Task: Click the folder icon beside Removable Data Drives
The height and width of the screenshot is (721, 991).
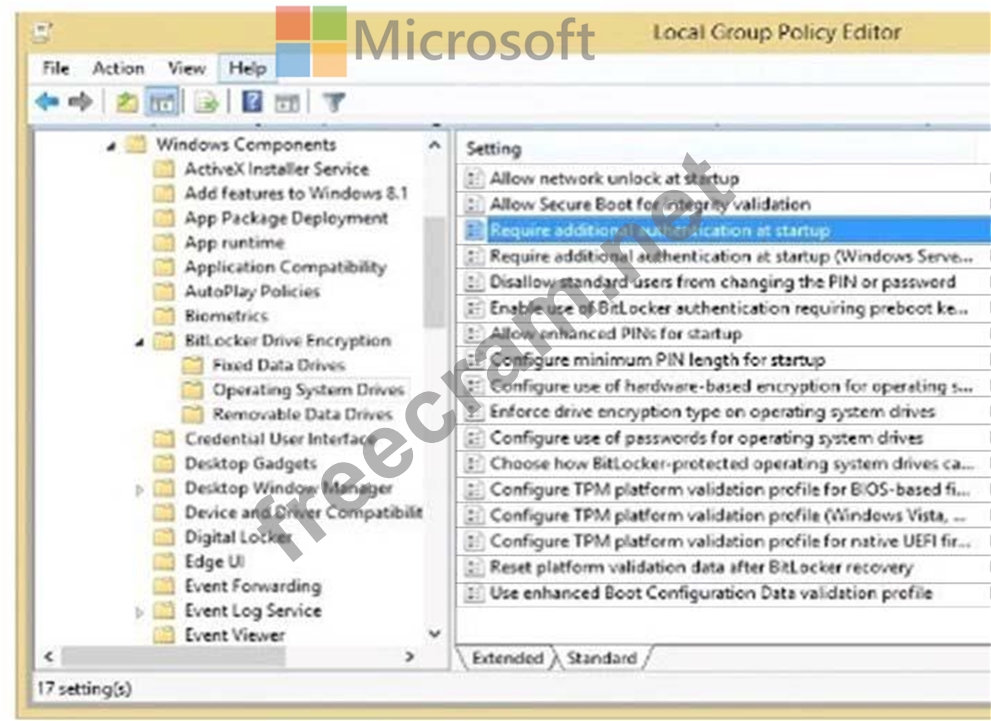Action: pyautogui.click(x=192, y=415)
